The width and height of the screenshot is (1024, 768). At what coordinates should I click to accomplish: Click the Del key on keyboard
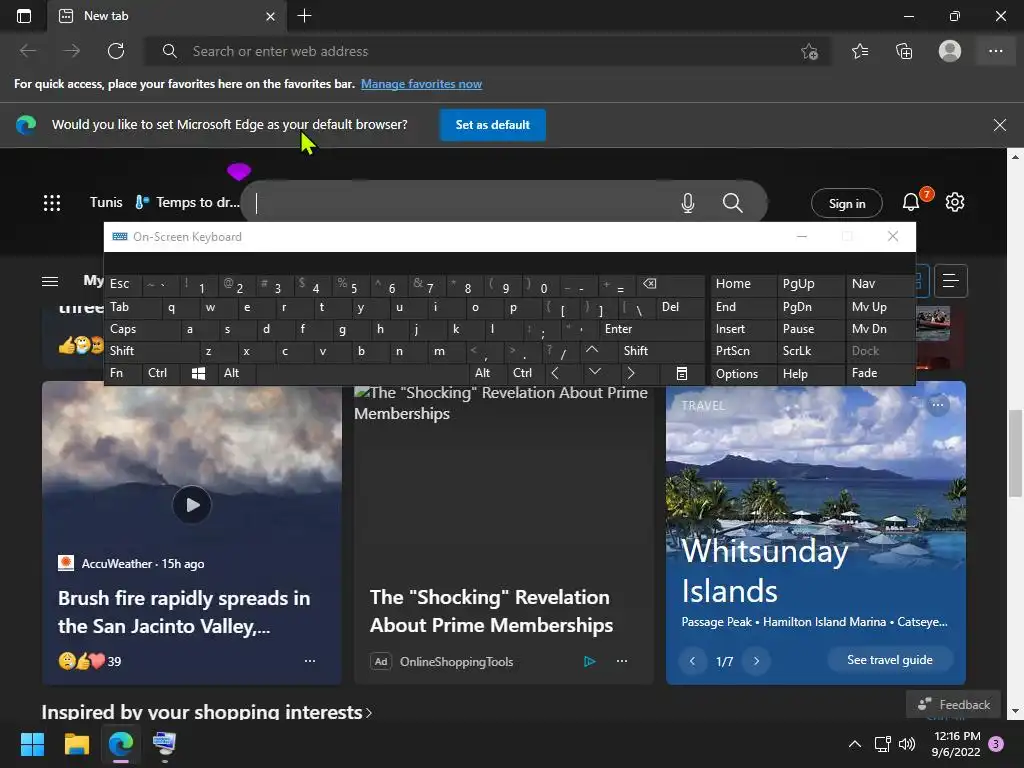680,307
